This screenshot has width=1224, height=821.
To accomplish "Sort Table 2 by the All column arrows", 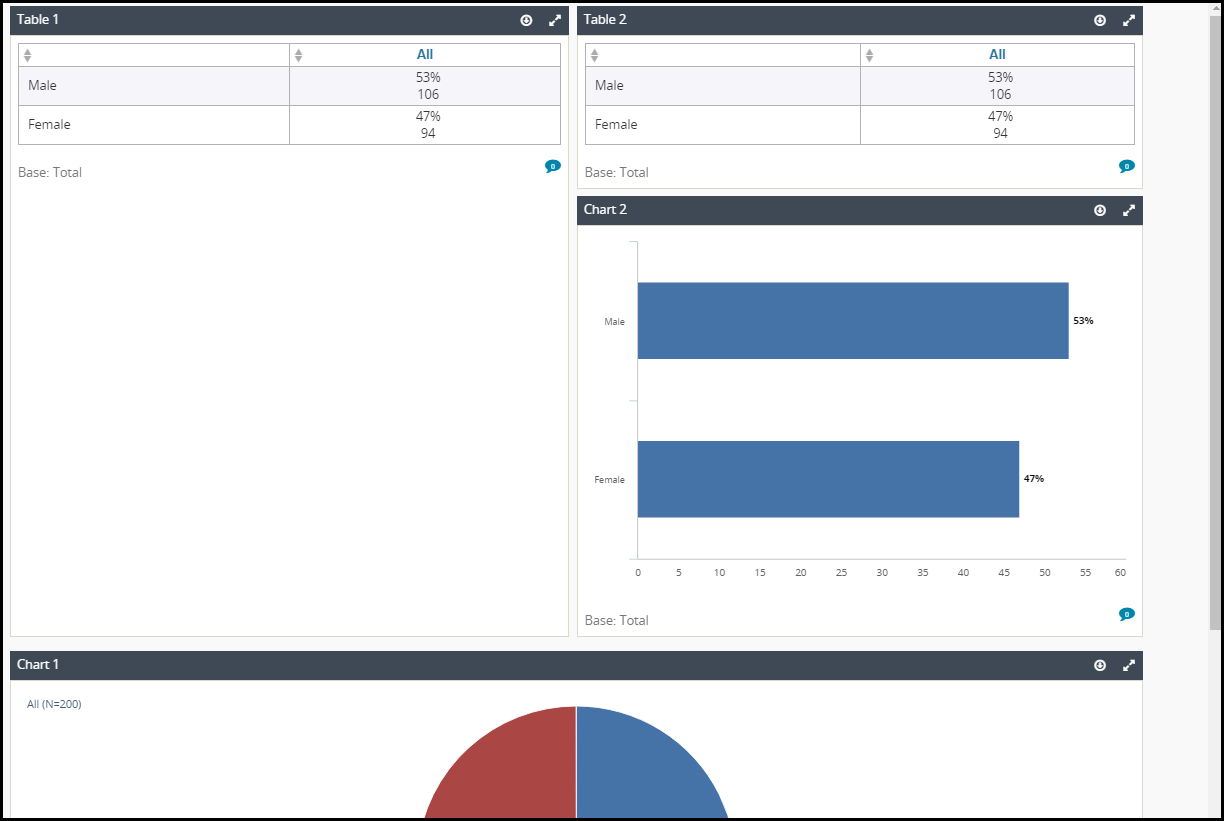I will [869, 55].
